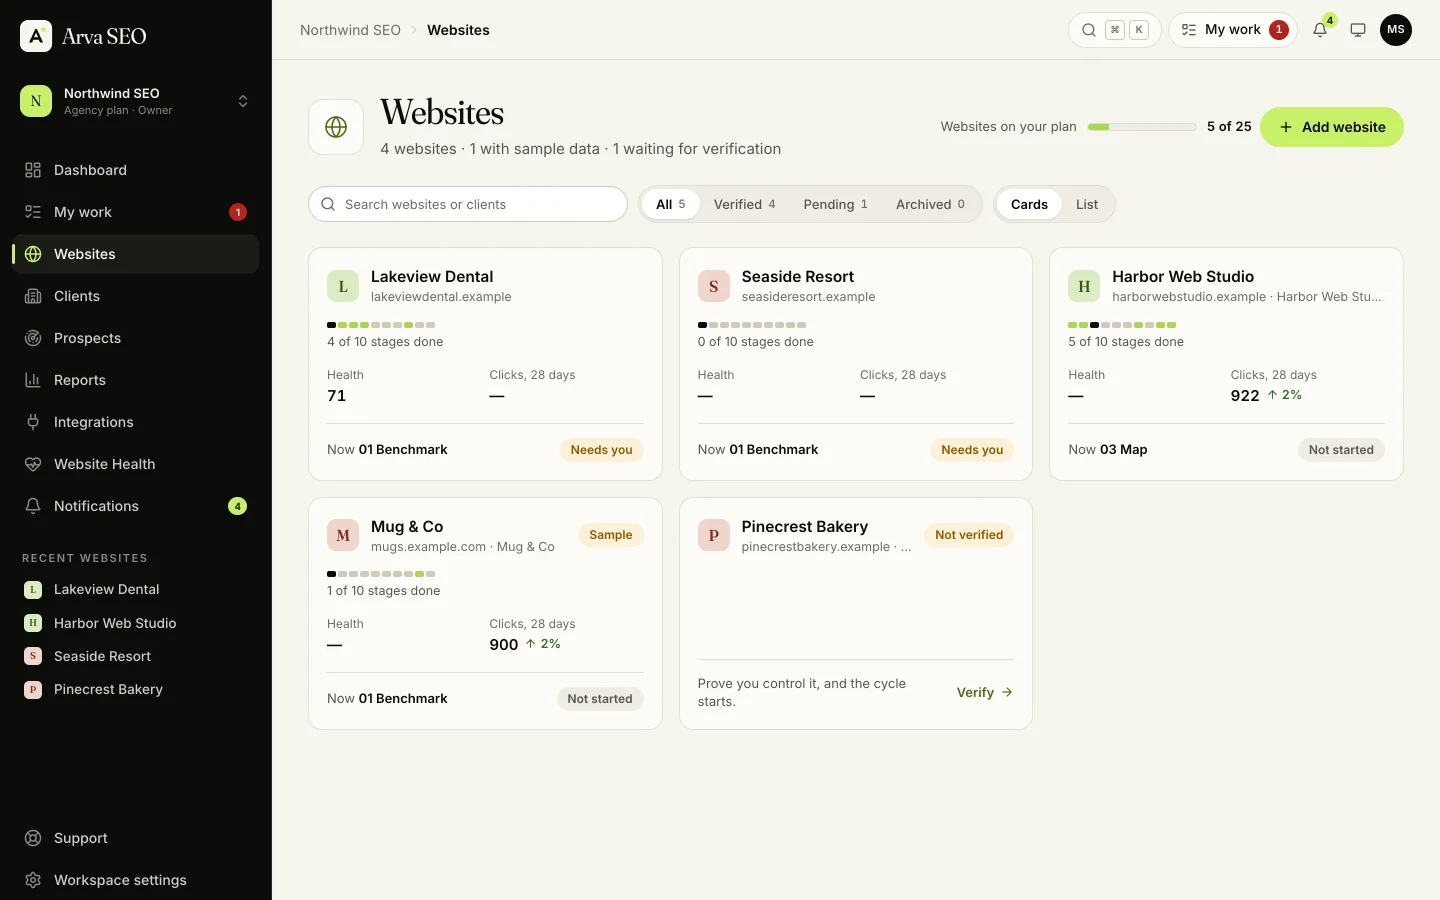The image size is (1440, 900).
Task: Open the Harbor Web Studio card title
Action: (x=1183, y=276)
